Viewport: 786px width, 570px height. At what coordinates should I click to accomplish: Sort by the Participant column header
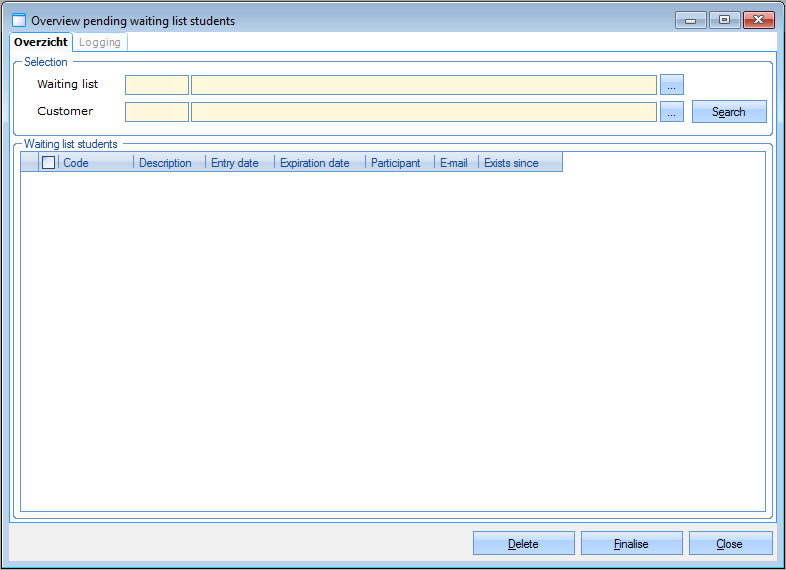pyautogui.click(x=400, y=163)
